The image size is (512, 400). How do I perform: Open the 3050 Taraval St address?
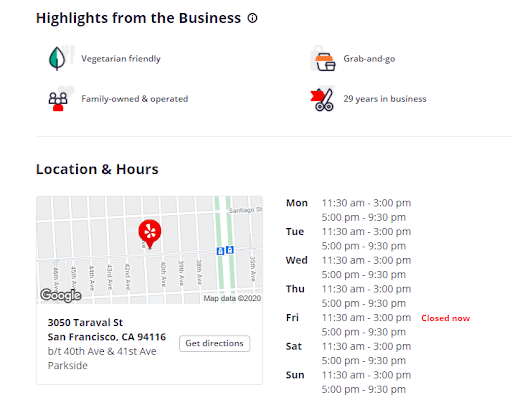(x=85, y=323)
